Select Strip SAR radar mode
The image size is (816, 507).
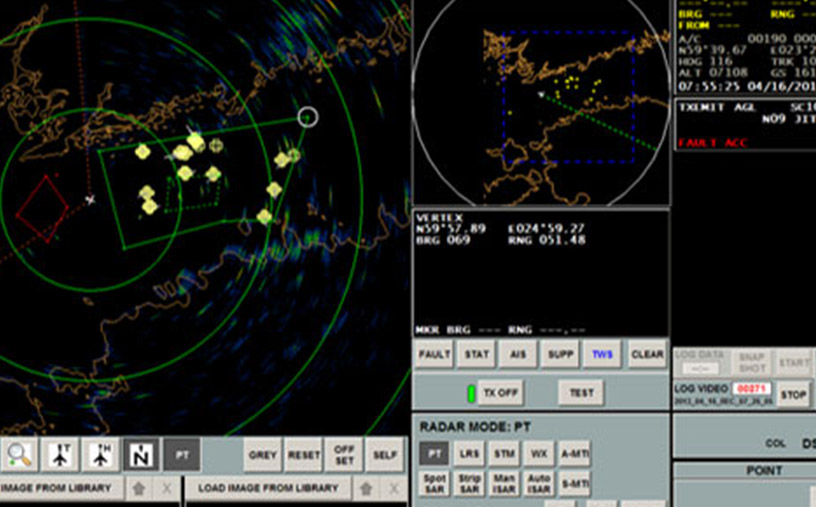[469, 484]
